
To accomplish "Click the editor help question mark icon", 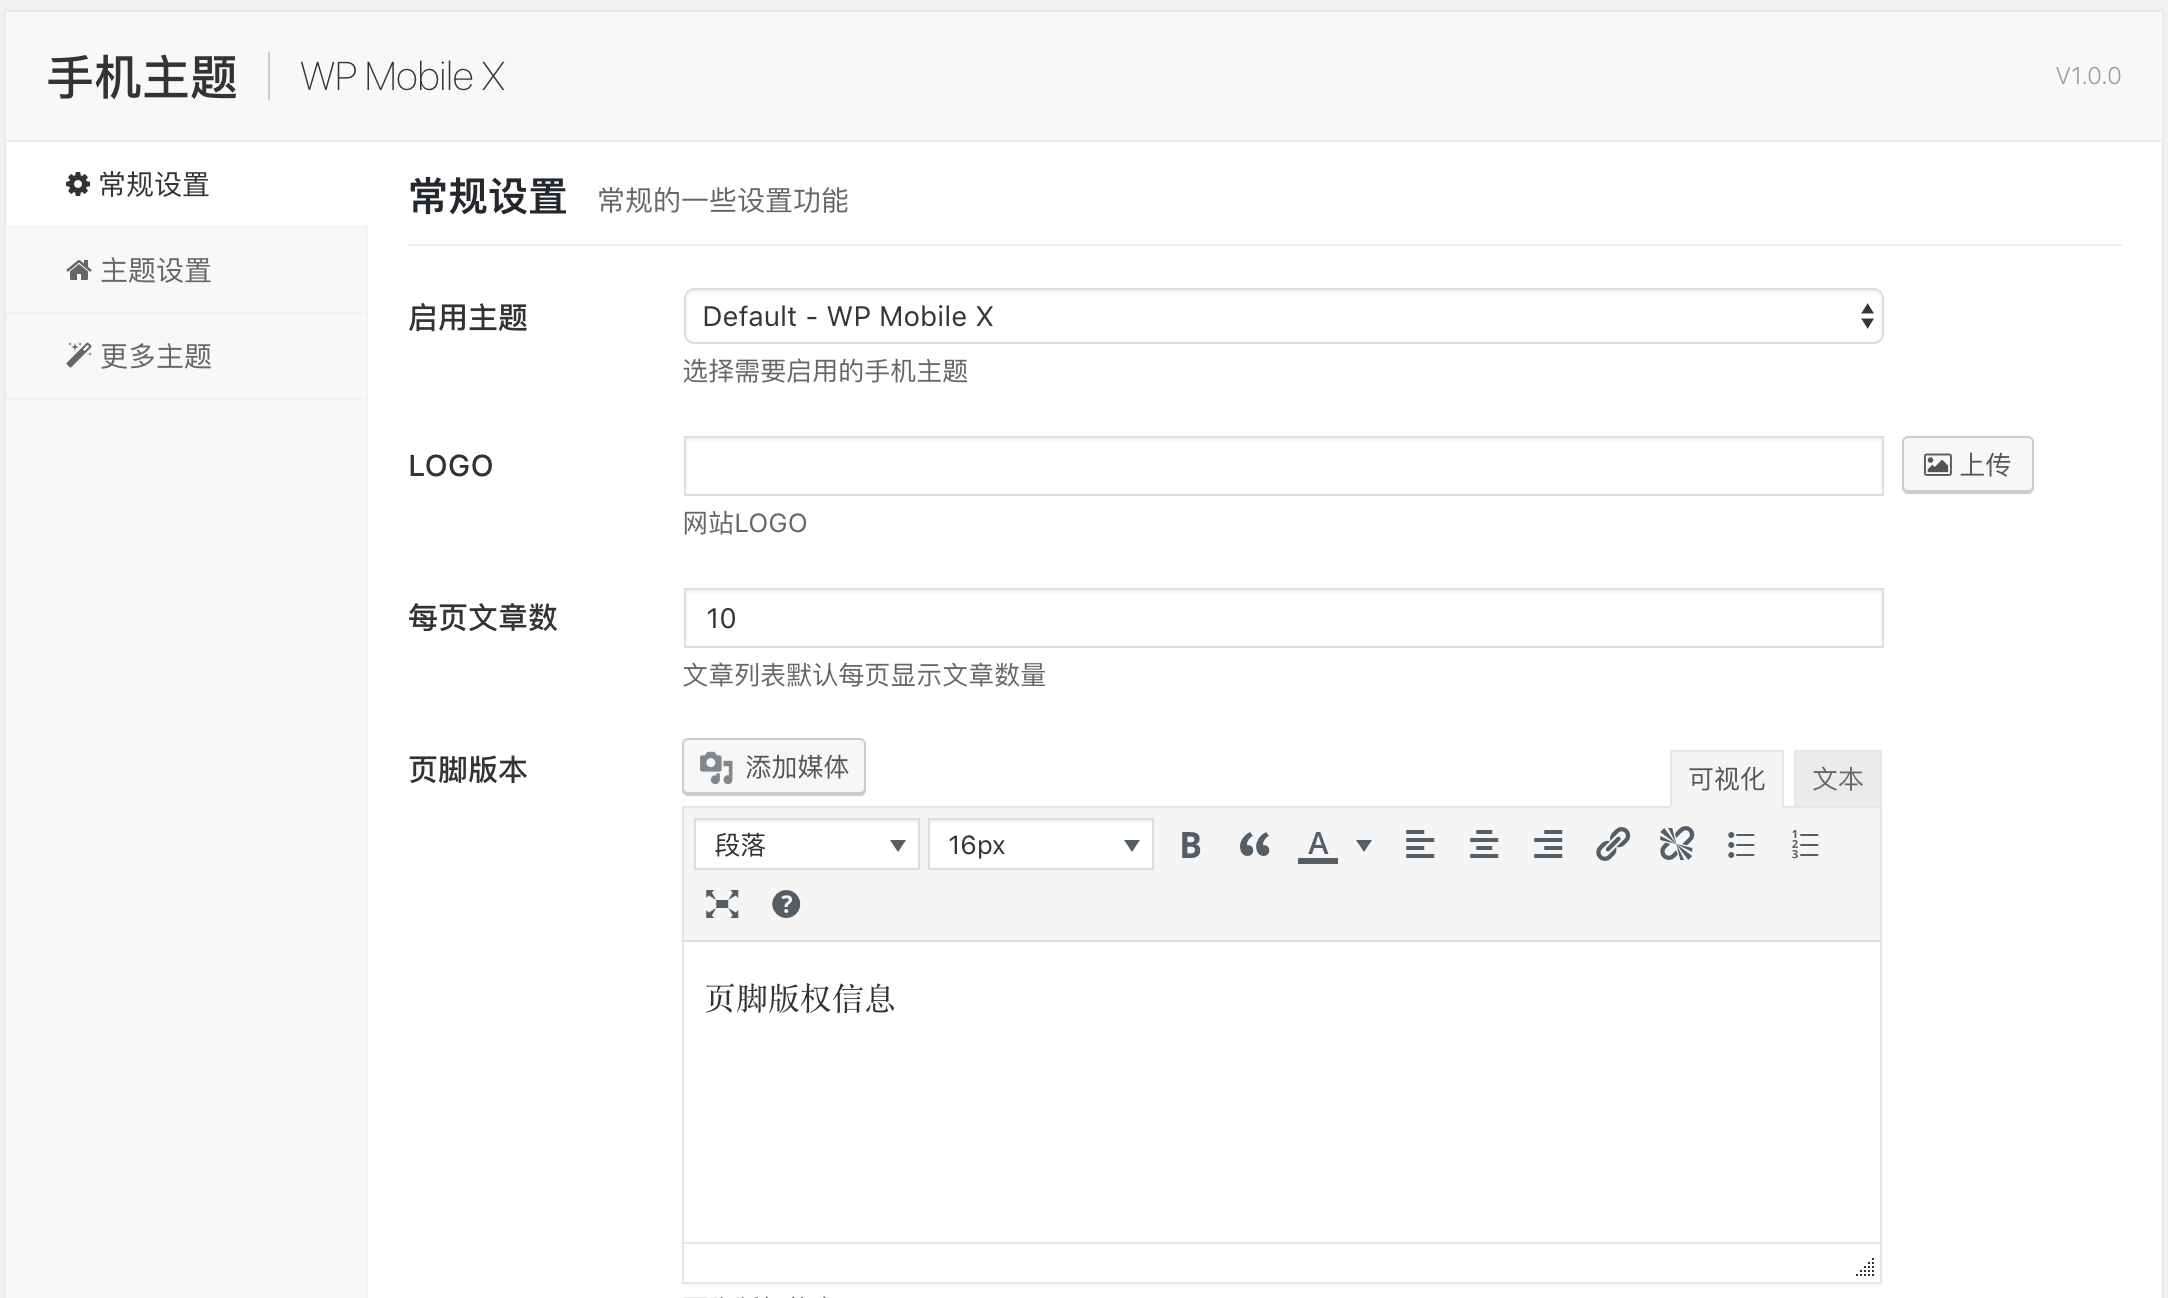I will coord(785,901).
